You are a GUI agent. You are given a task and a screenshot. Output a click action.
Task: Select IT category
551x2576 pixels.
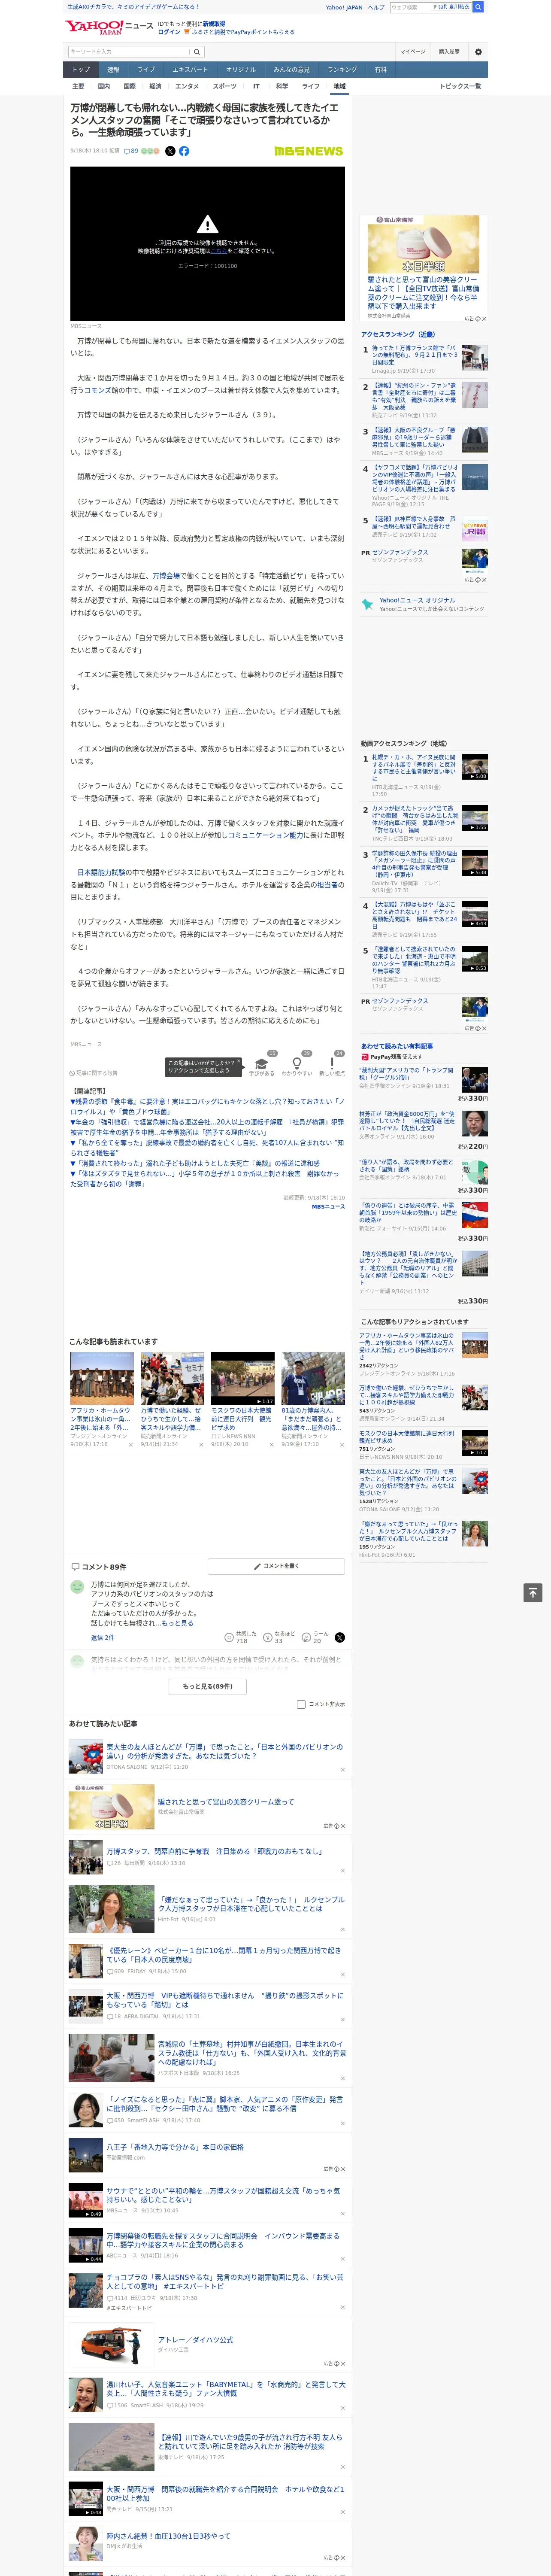point(256,86)
